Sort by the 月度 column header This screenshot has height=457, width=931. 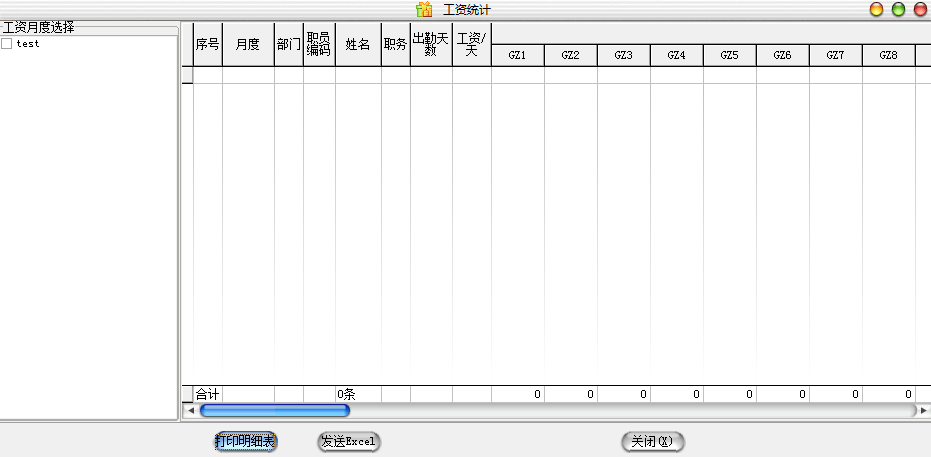pyautogui.click(x=248, y=45)
